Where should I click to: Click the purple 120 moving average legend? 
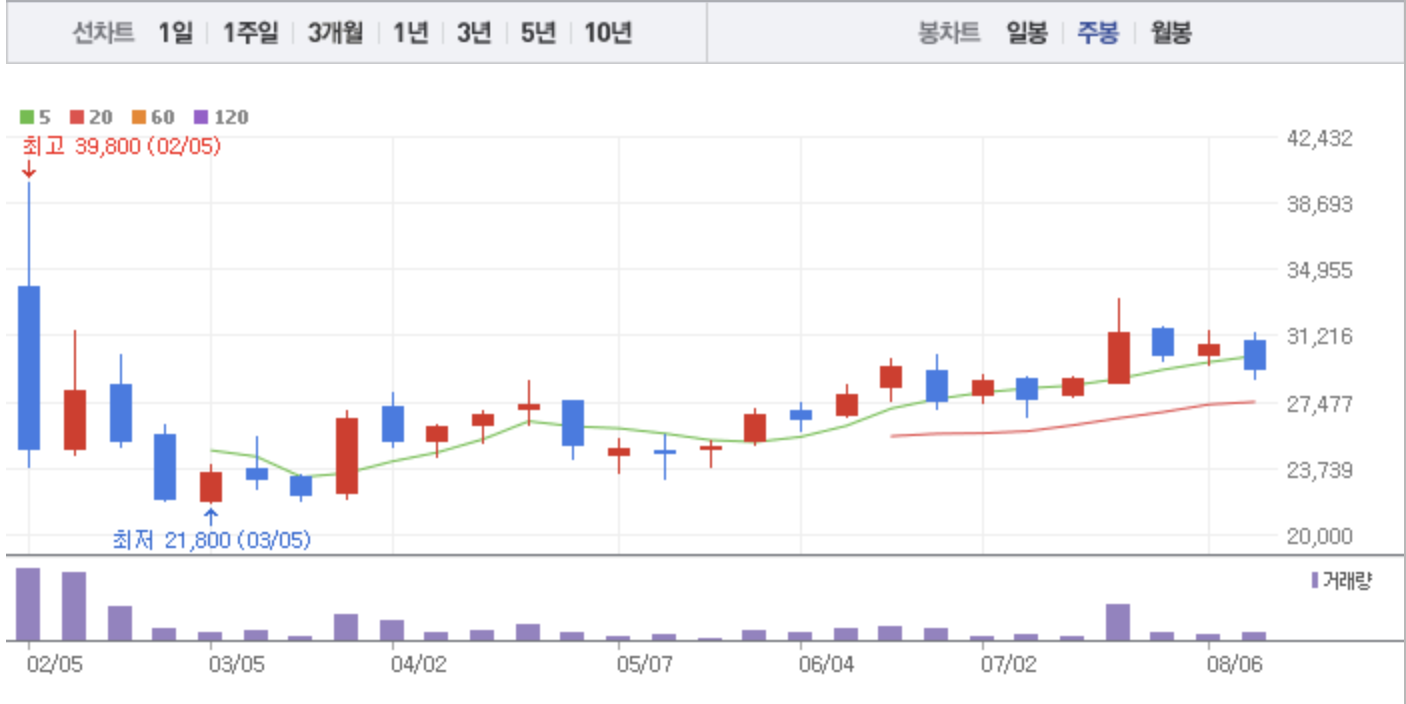pyautogui.click(x=222, y=117)
